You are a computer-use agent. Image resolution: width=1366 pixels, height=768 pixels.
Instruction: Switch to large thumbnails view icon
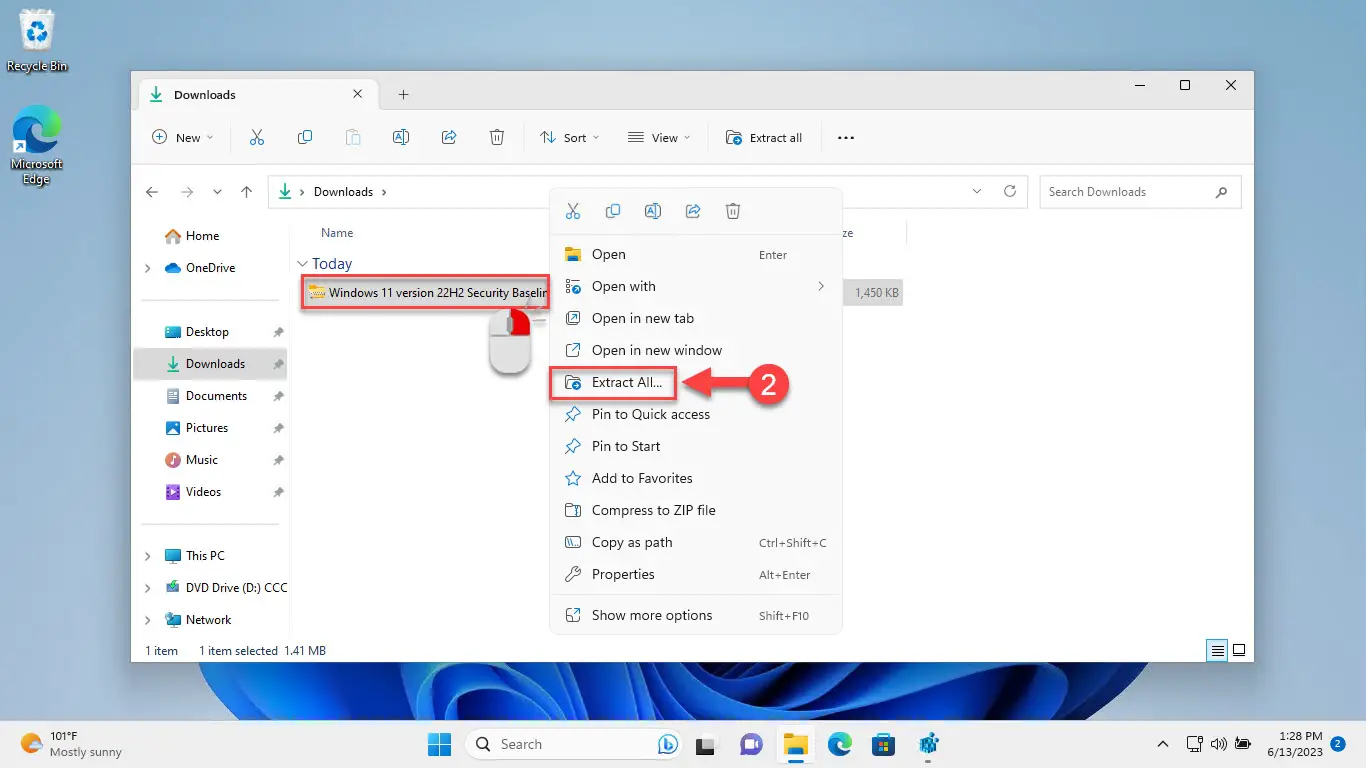[1239, 650]
